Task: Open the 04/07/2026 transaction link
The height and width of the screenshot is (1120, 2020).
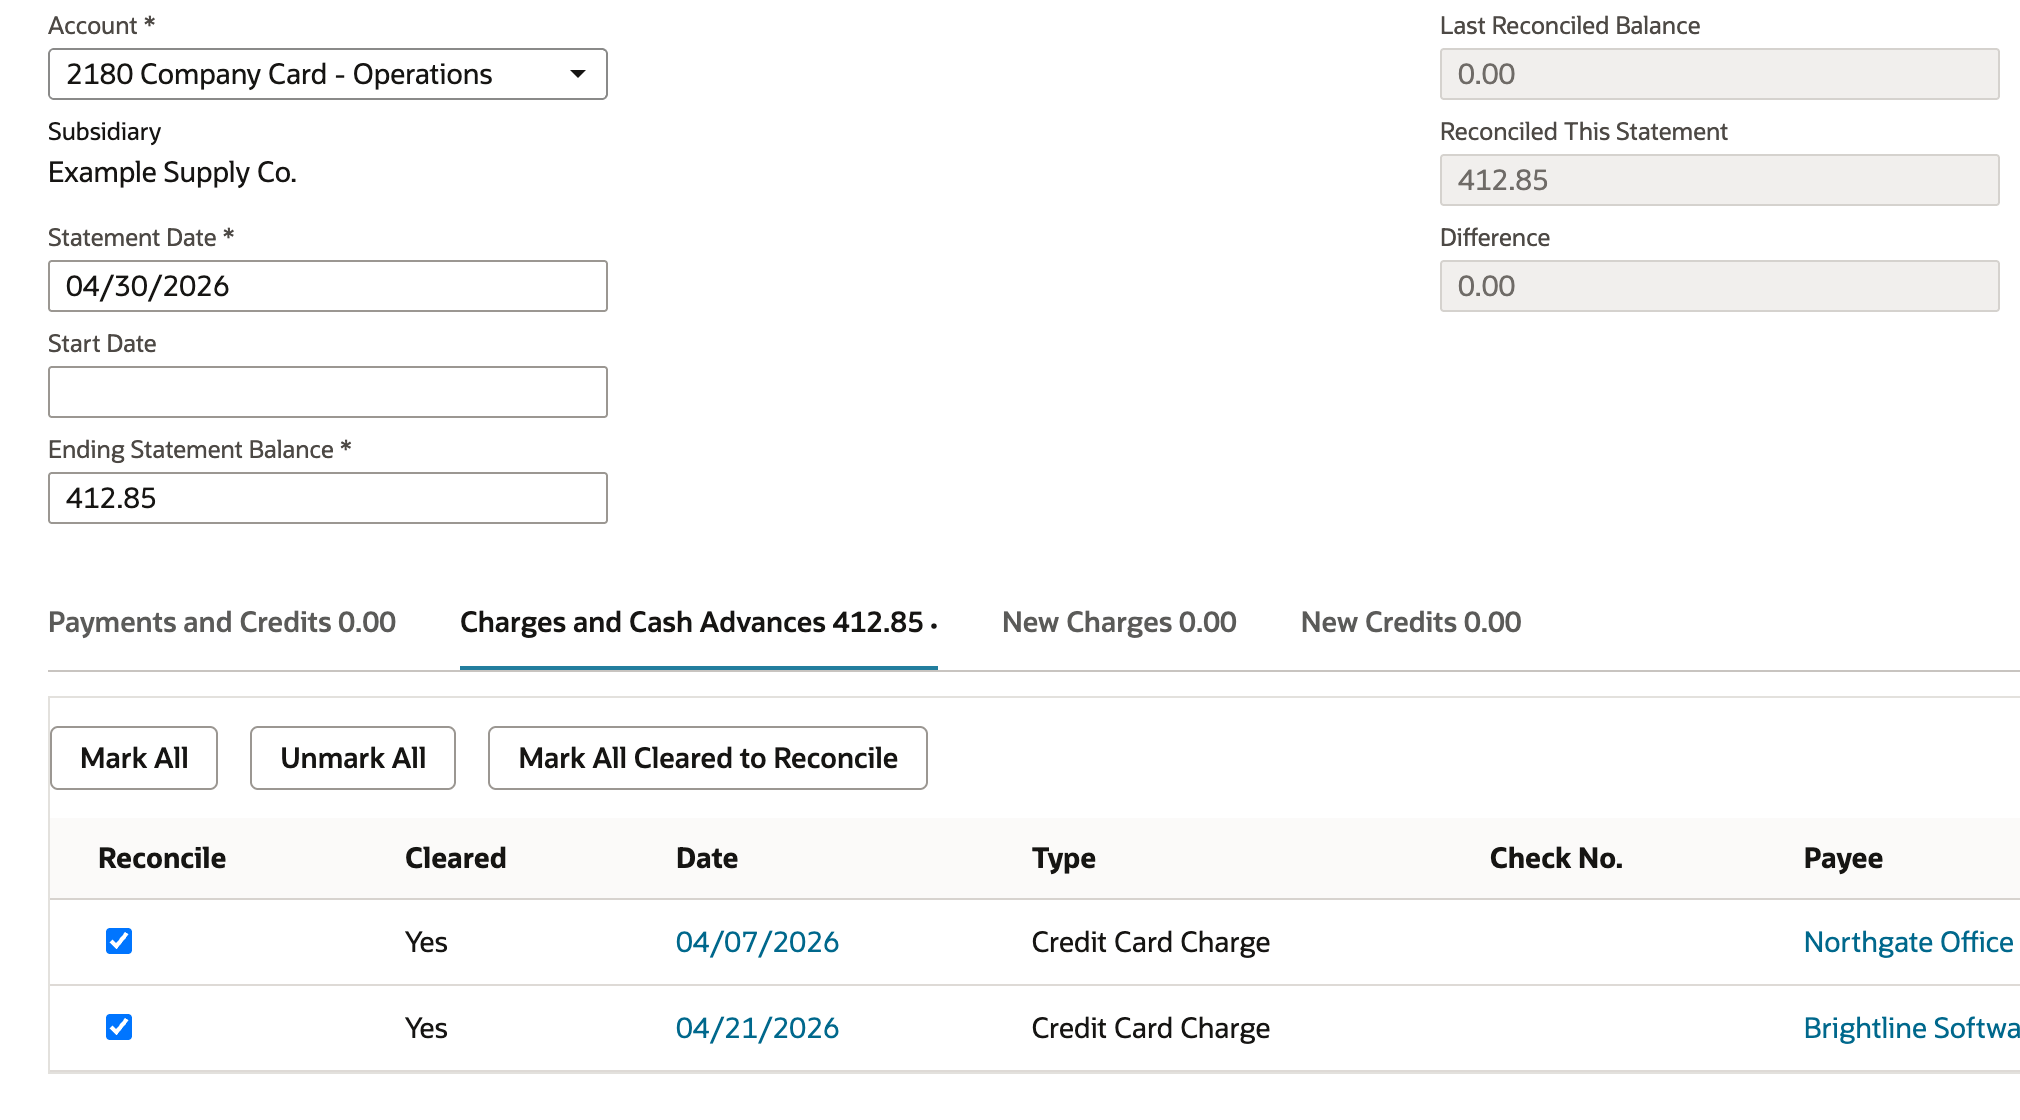Action: point(757,942)
